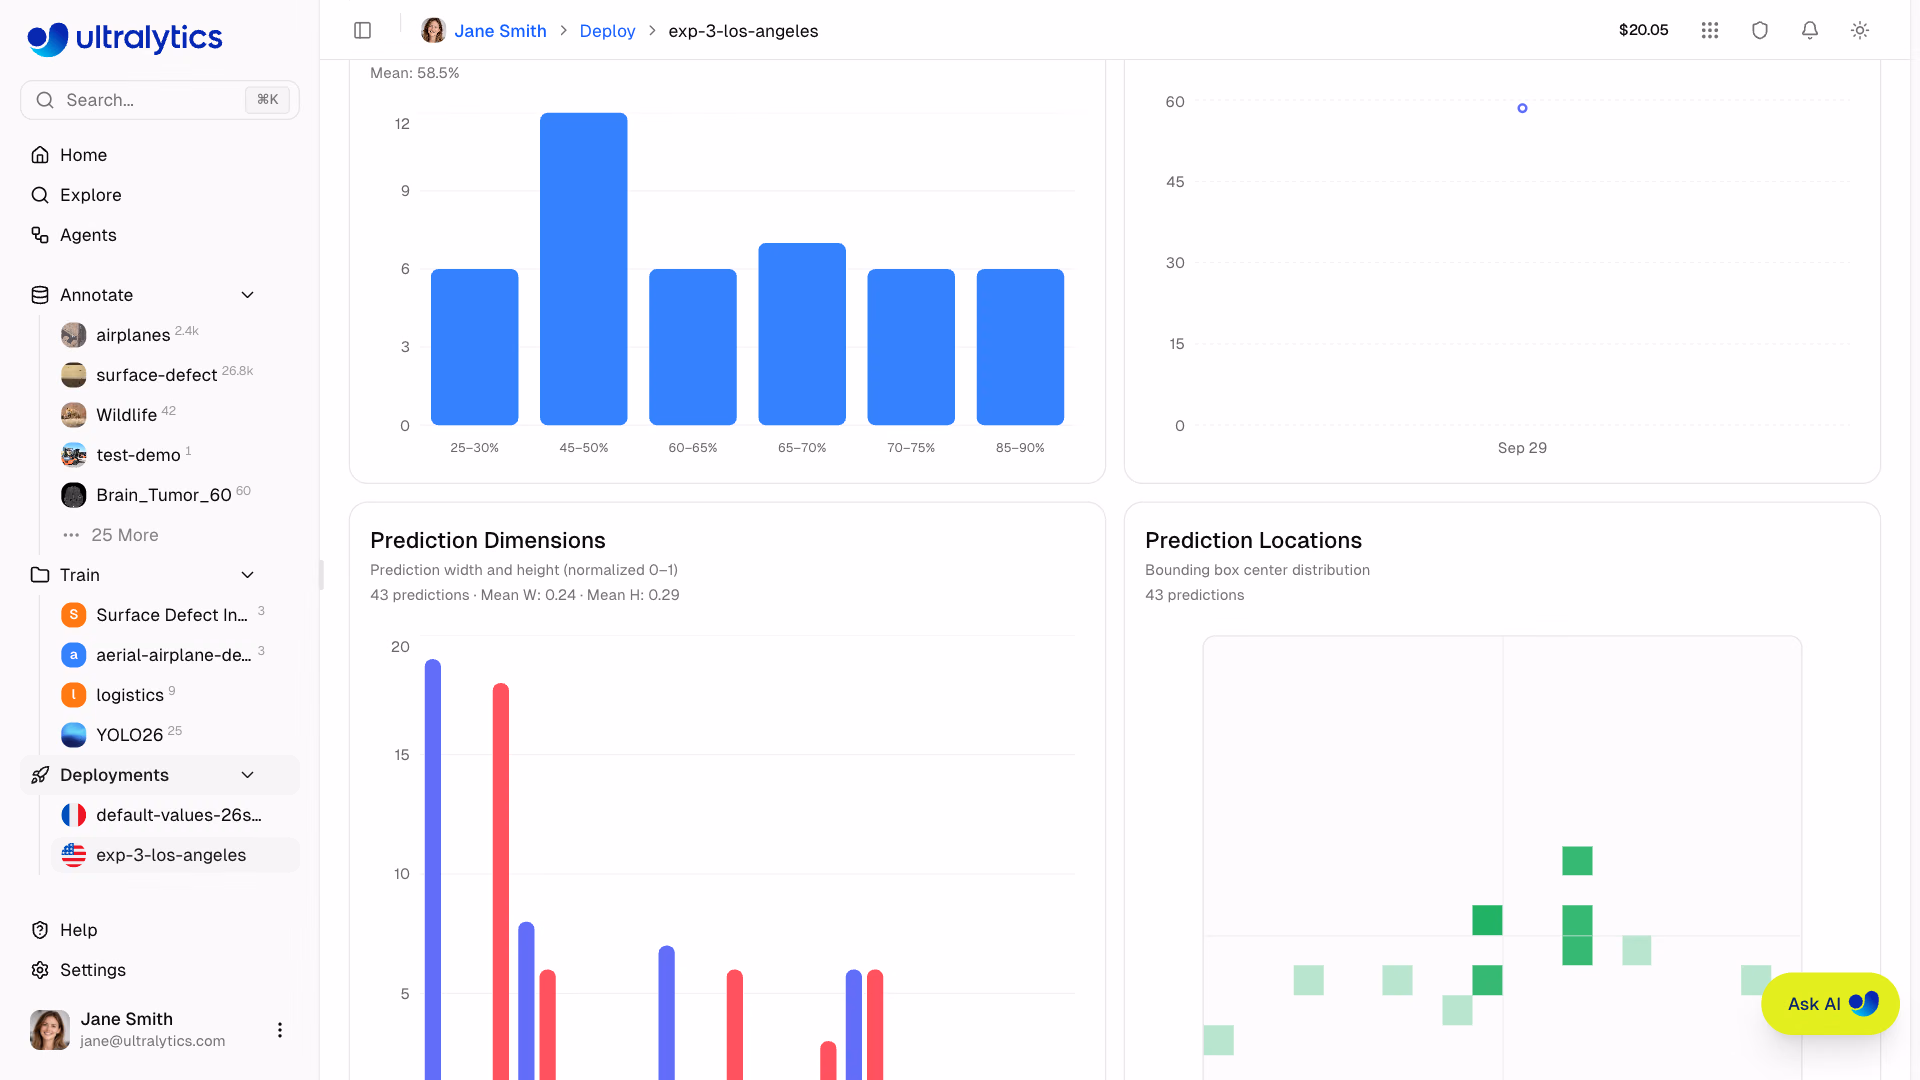Collapse the Annotate section chevron
This screenshot has width=1920, height=1080.
pyautogui.click(x=248, y=295)
